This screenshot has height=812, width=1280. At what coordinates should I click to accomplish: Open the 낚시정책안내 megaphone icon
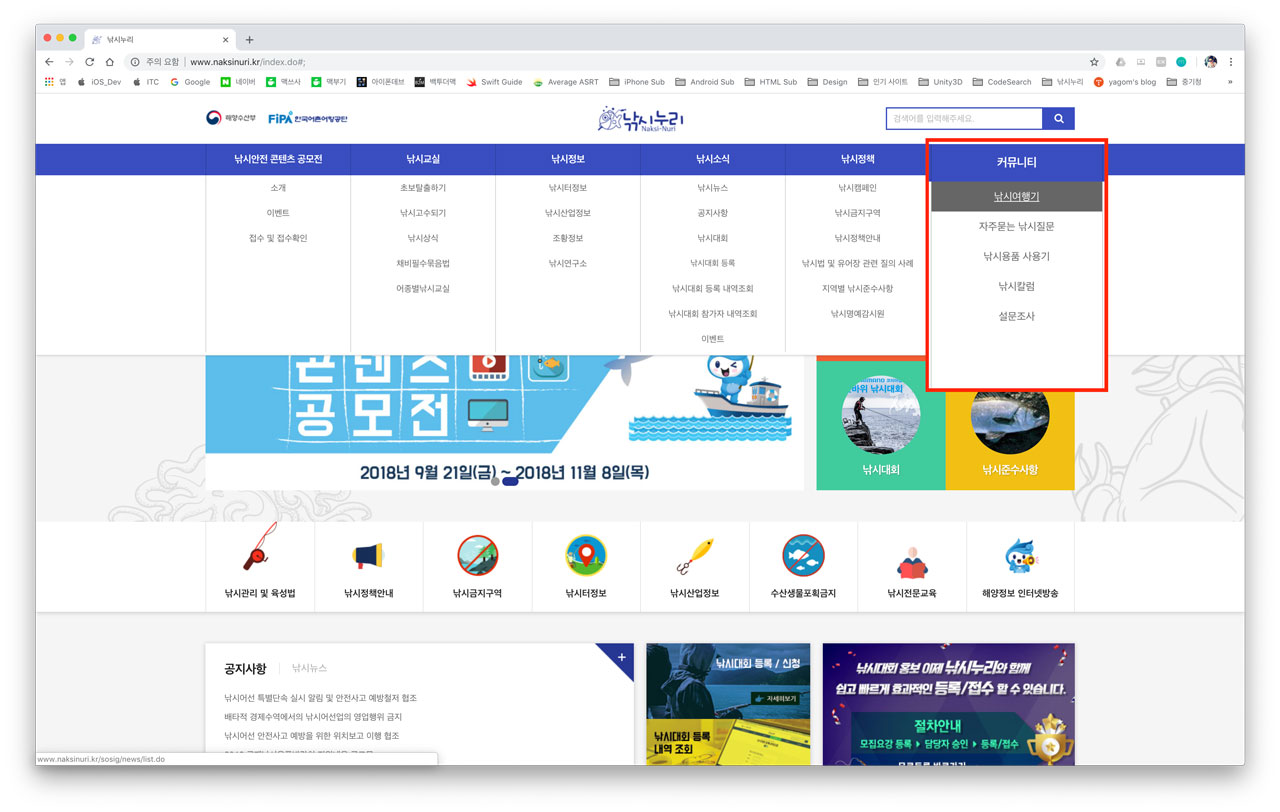[368, 555]
